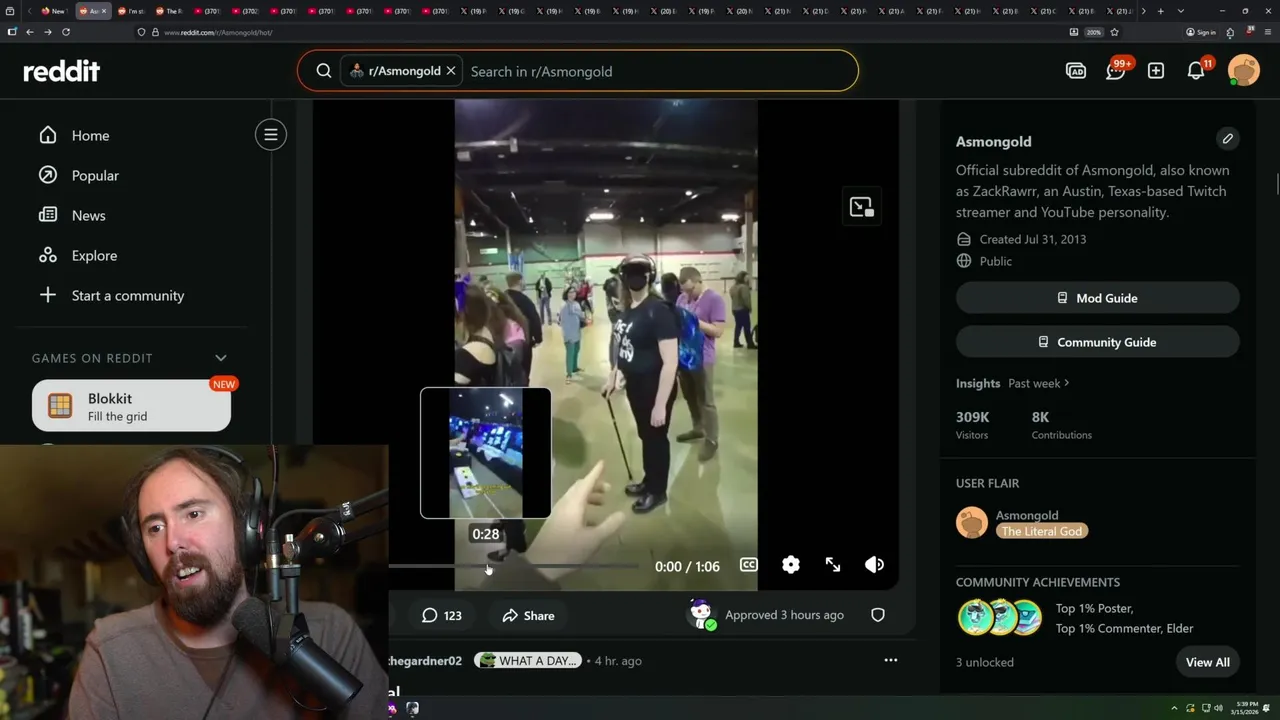Open the Blokkit game card

(x=131, y=407)
